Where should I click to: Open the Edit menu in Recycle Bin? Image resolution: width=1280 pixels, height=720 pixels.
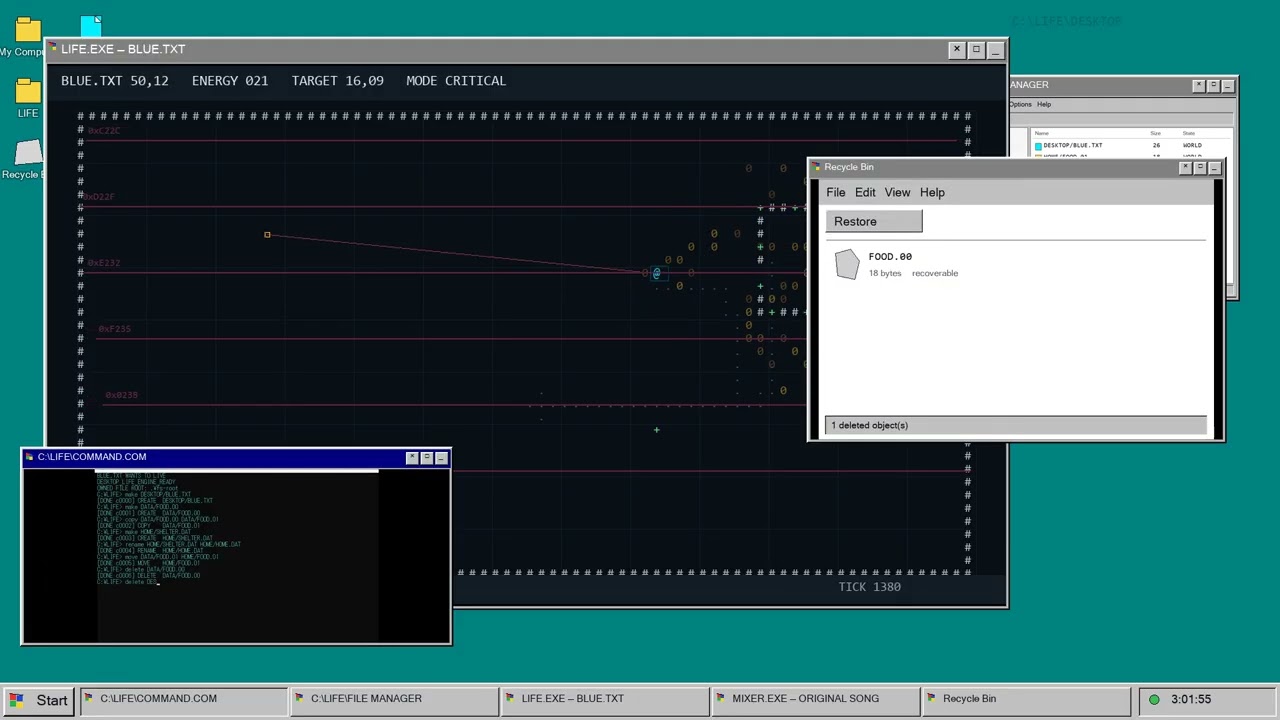(865, 192)
